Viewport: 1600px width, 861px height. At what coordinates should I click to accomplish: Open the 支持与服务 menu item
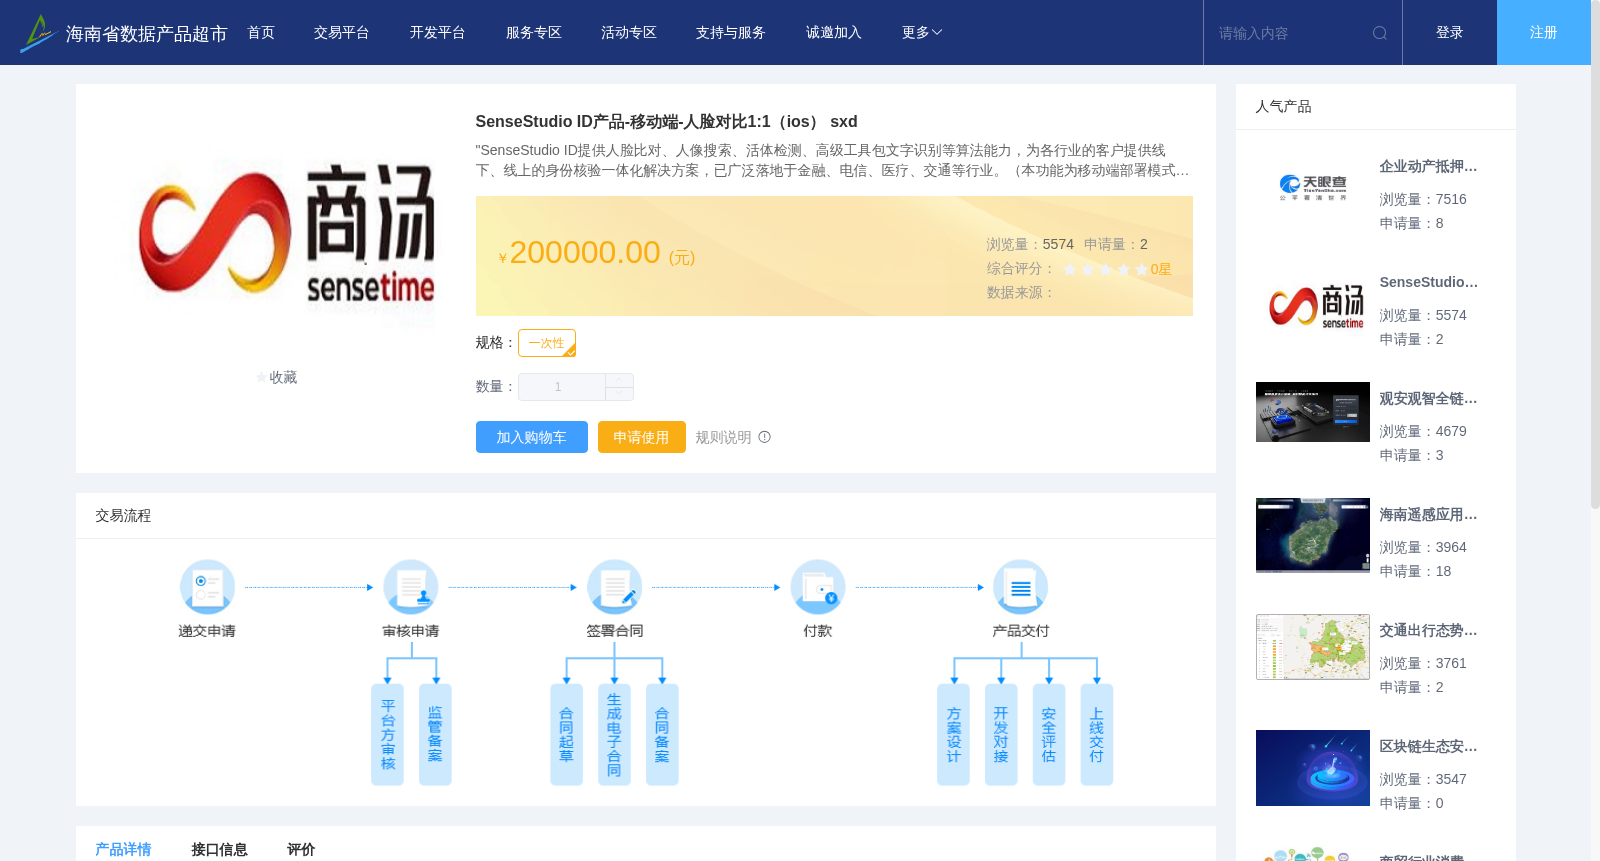tap(731, 33)
